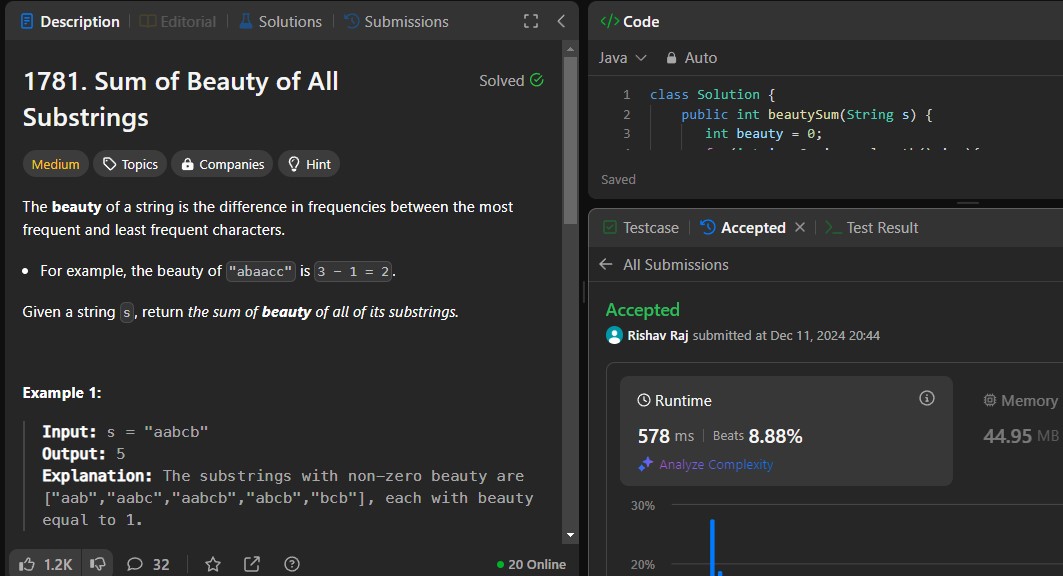The width and height of the screenshot is (1063, 576).
Task: Click Rishav Raj's avatar icon
Action: (x=614, y=335)
